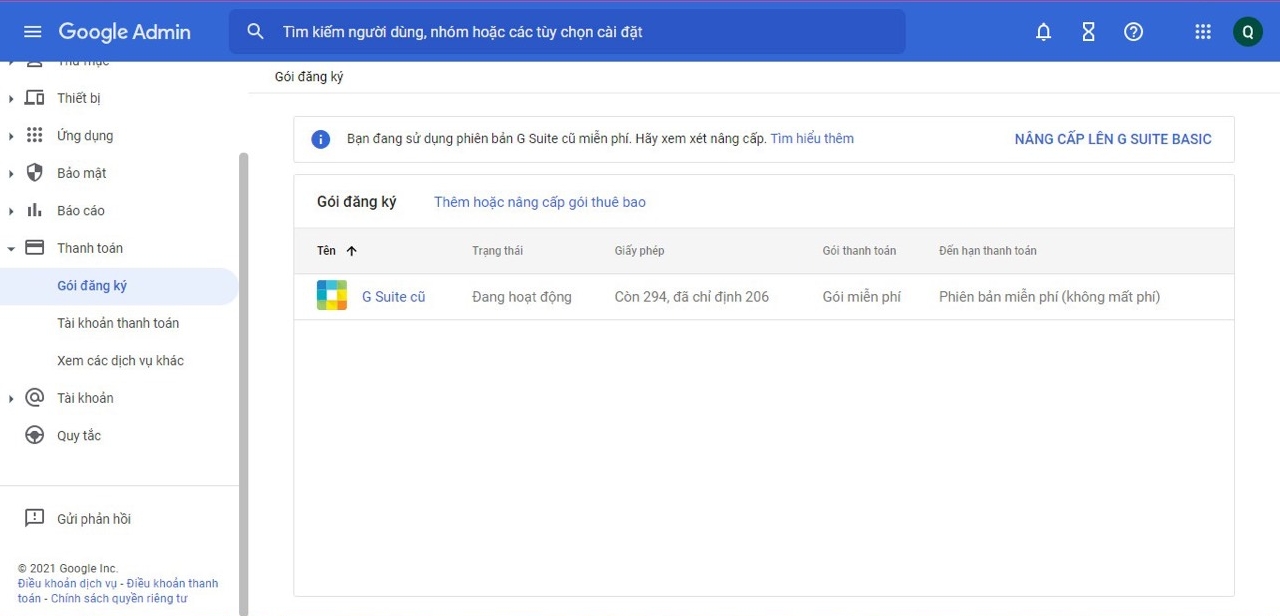Collapse the Thanh toán section arrow

11,248
